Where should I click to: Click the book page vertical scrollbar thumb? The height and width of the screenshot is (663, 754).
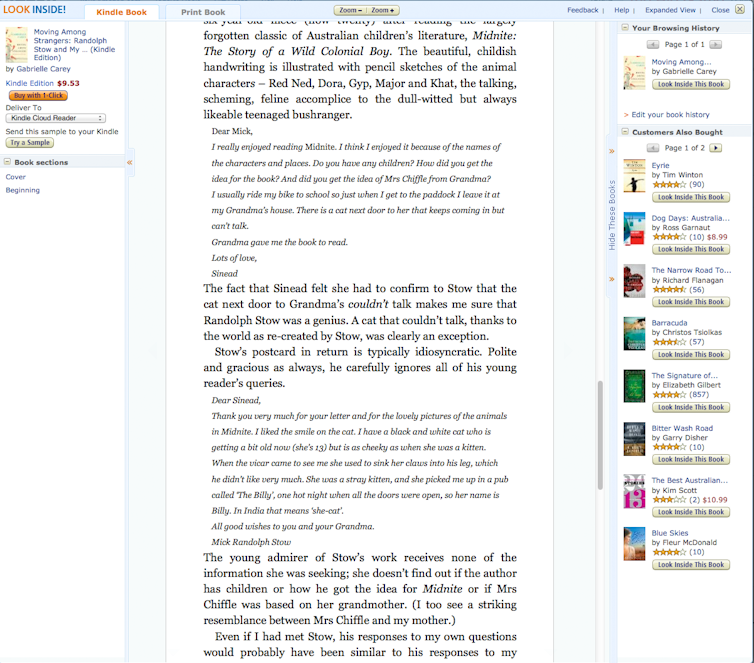[x=600, y=435]
